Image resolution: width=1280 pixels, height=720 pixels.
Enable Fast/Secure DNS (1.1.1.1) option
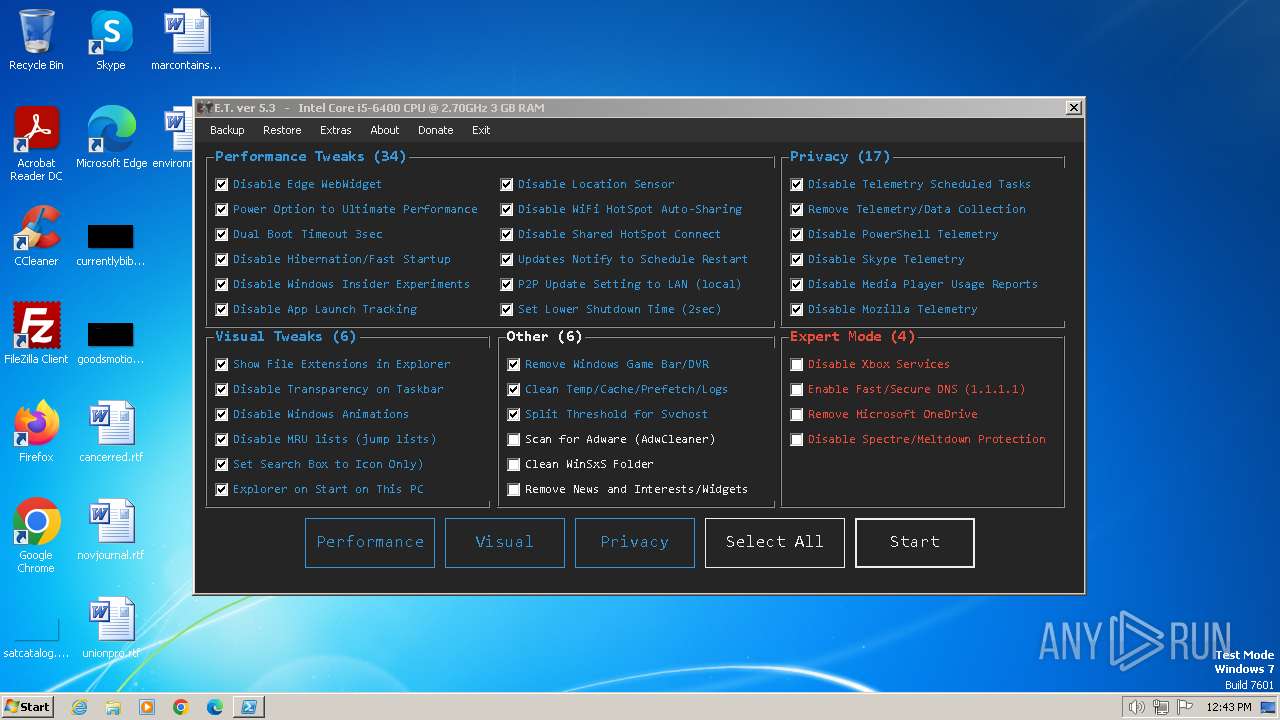pyautogui.click(x=797, y=389)
